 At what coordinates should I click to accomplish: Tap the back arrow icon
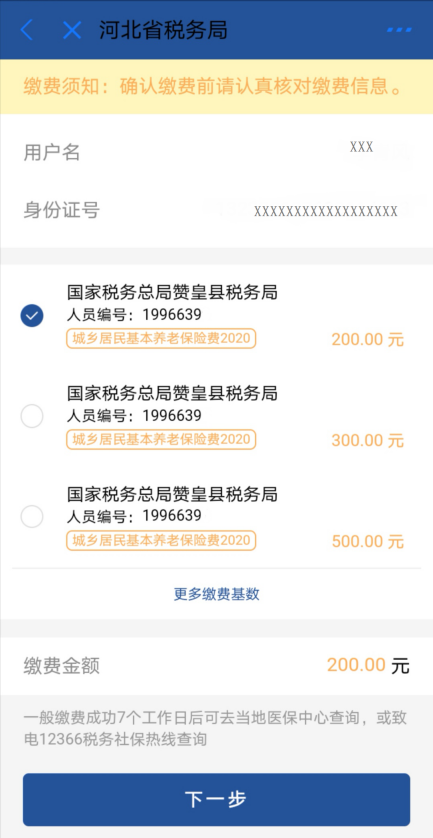(27, 30)
